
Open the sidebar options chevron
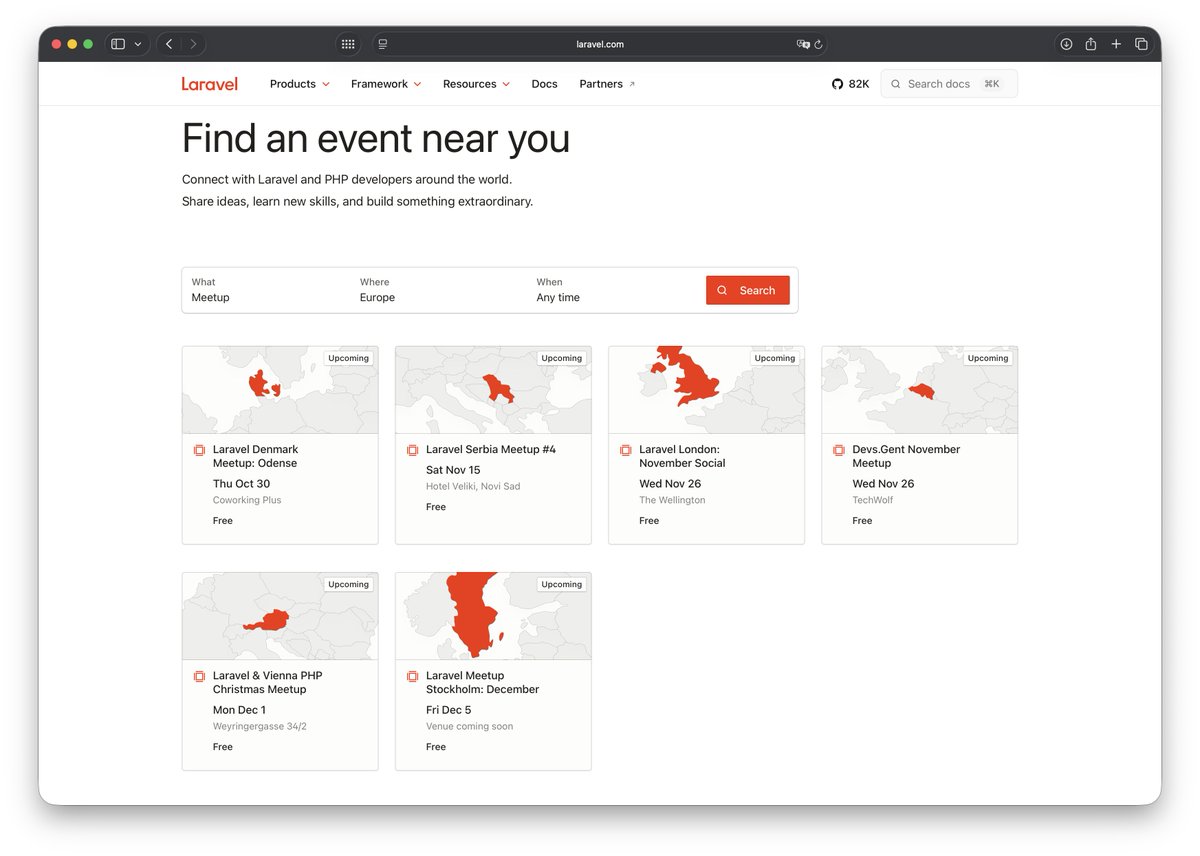[x=138, y=44]
